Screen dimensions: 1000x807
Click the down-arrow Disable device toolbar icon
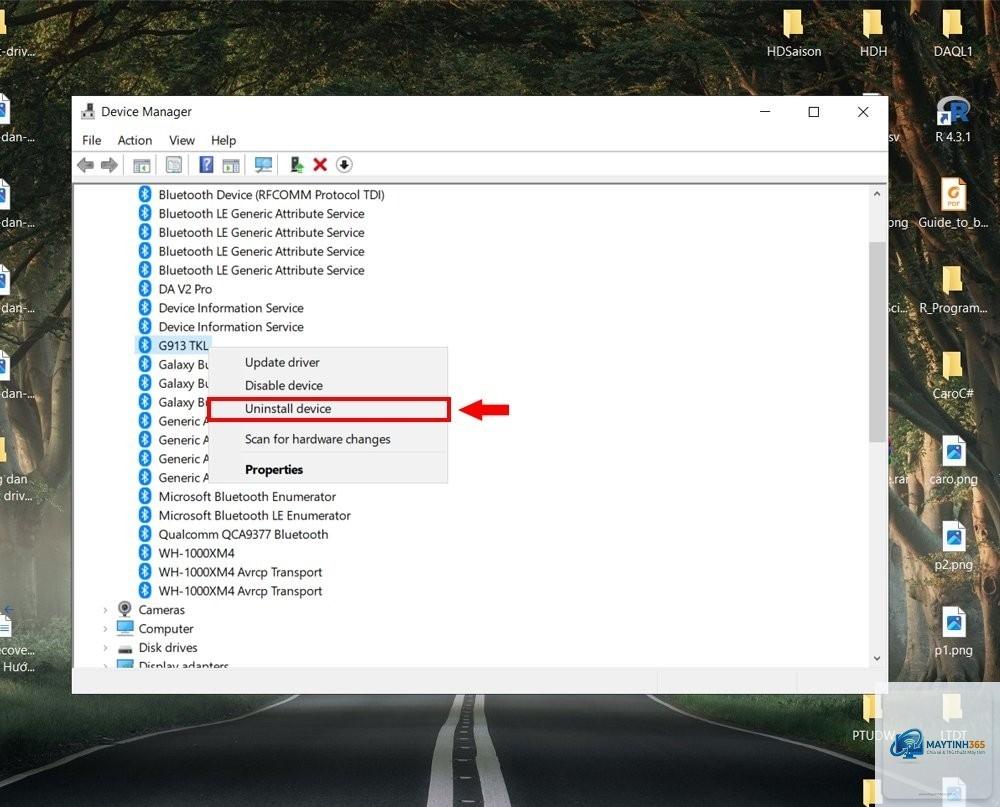point(344,165)
